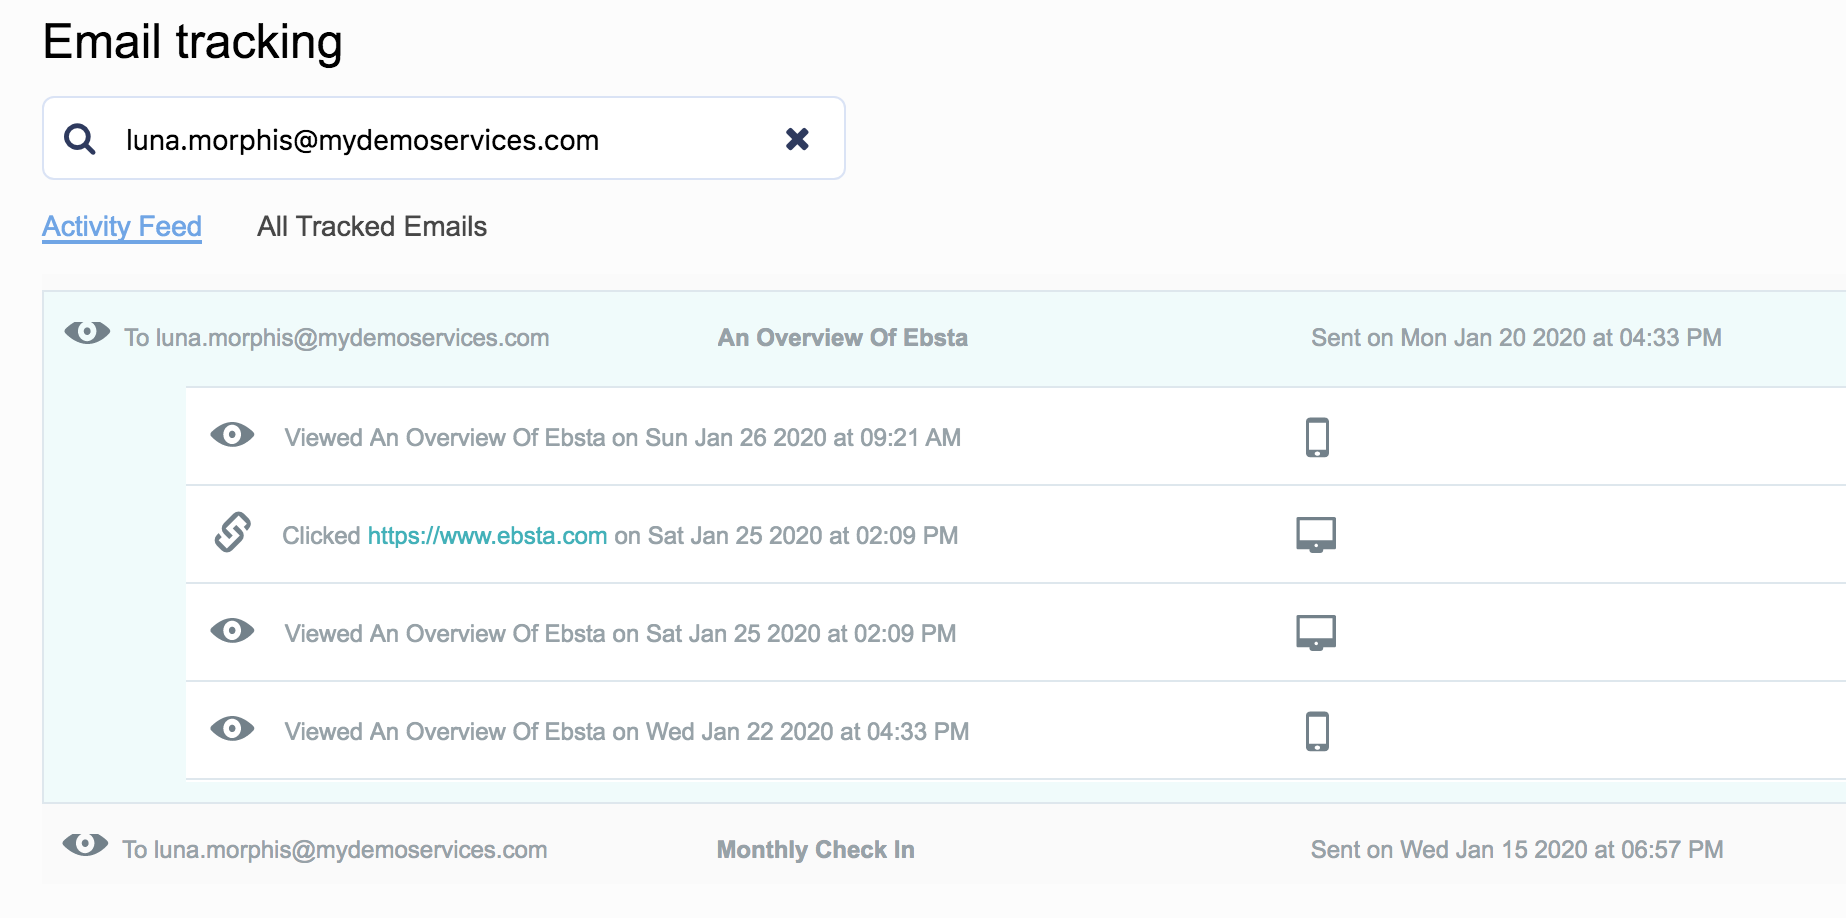Click eye icon for Sat Jan 25 view
The image size is (1846, 918).
click(232, 631)
